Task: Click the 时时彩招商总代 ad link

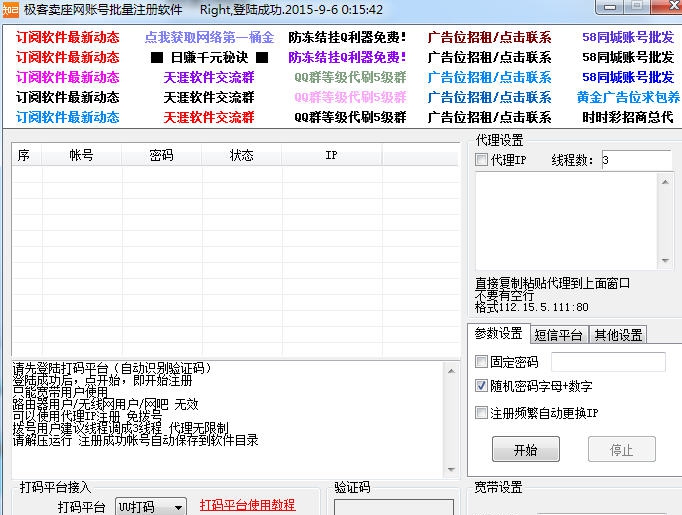Action: coord(628,117)
